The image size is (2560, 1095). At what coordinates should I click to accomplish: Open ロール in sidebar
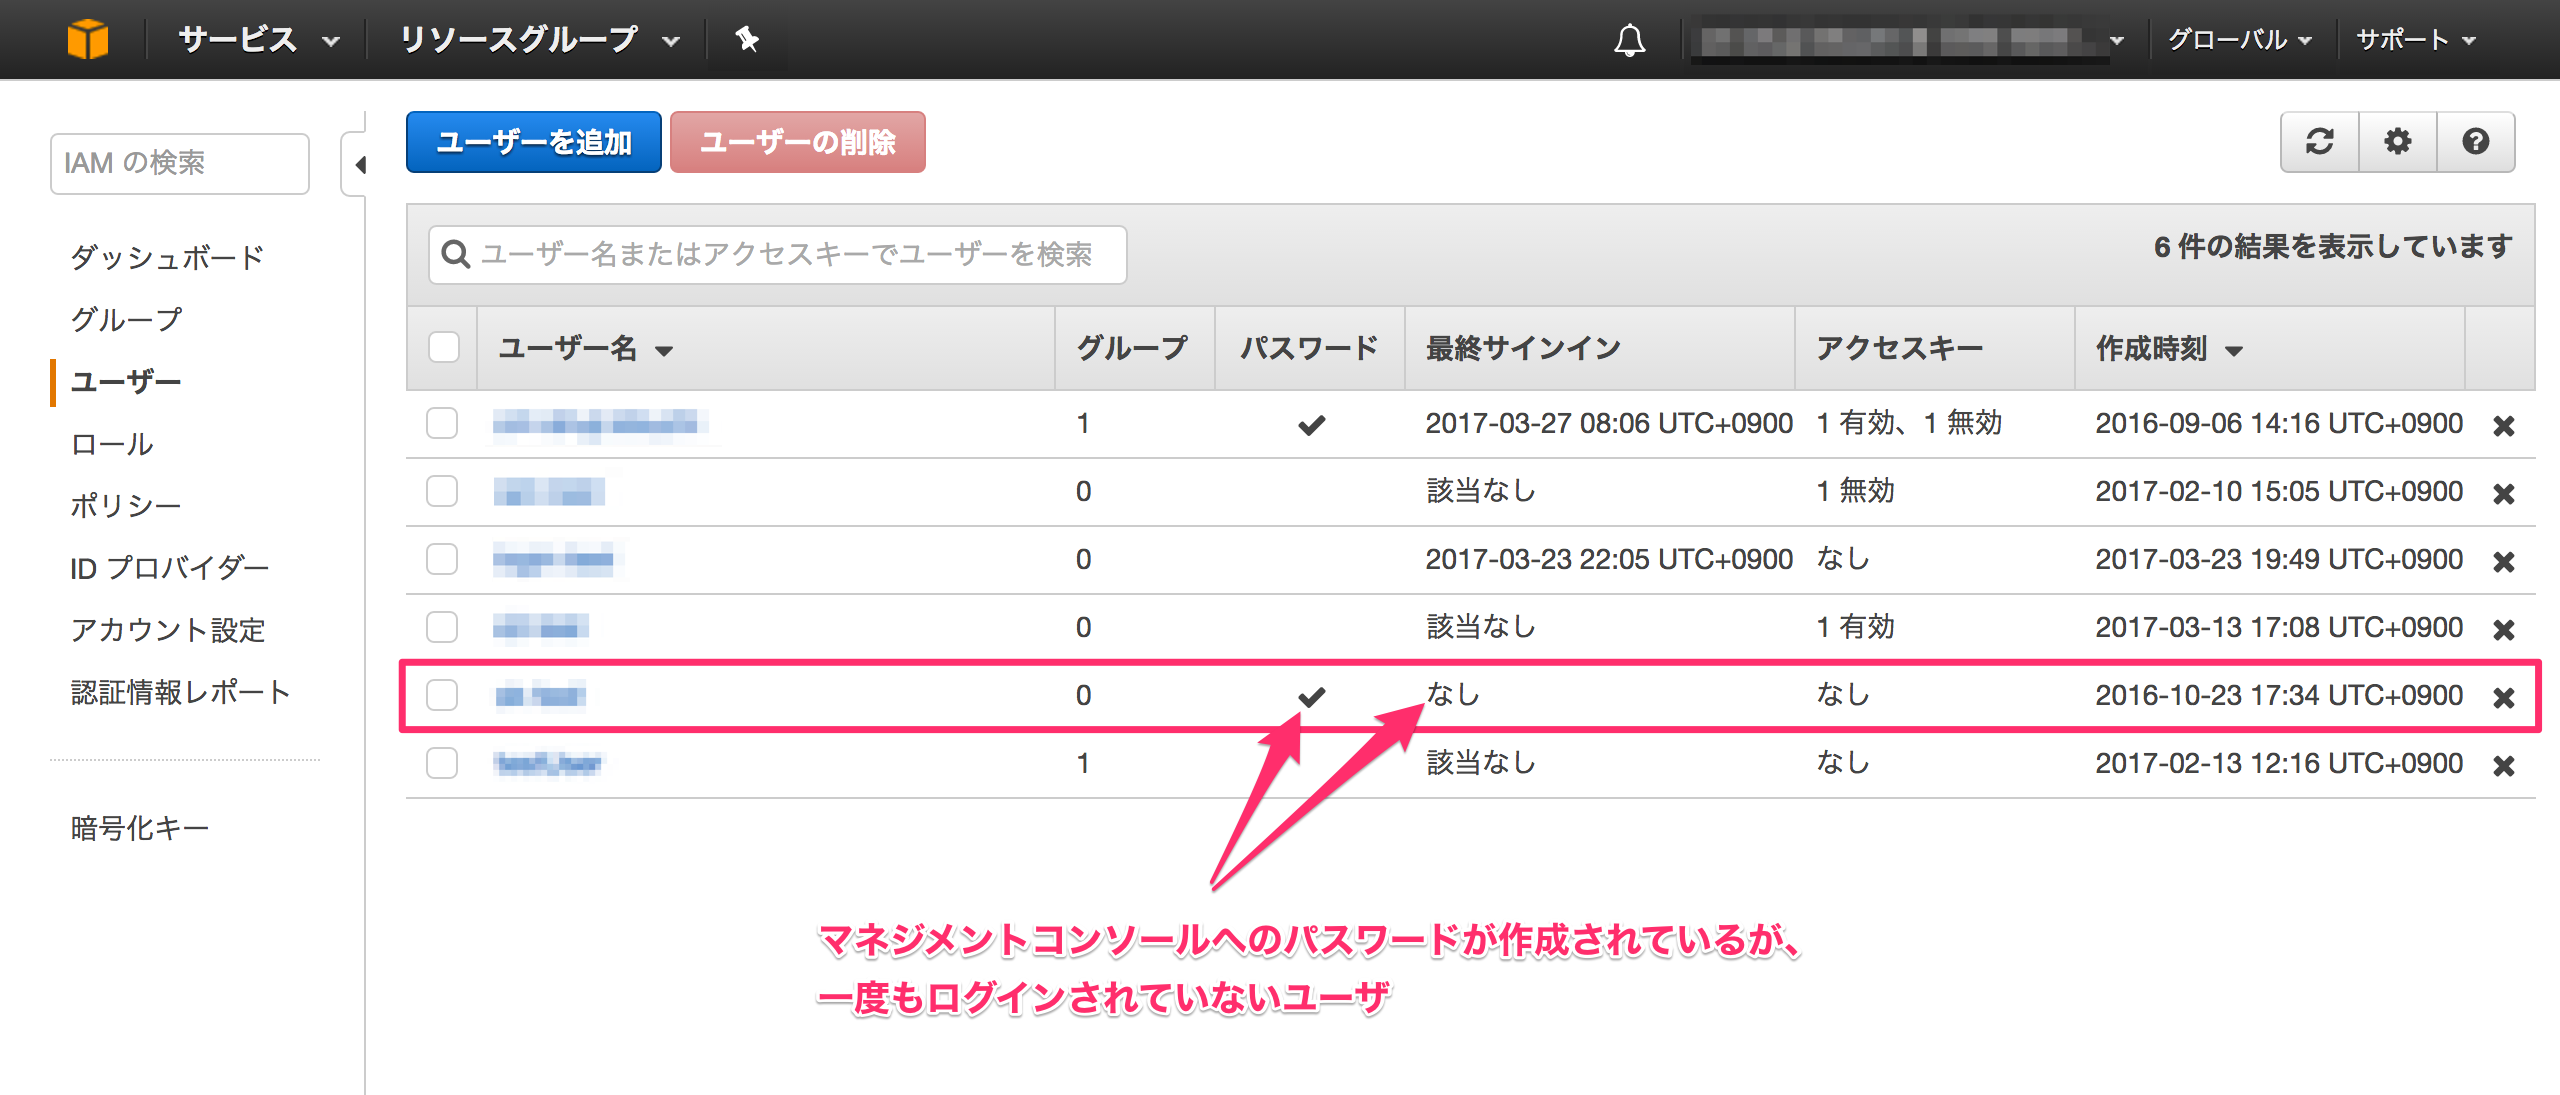coord(112,443)
